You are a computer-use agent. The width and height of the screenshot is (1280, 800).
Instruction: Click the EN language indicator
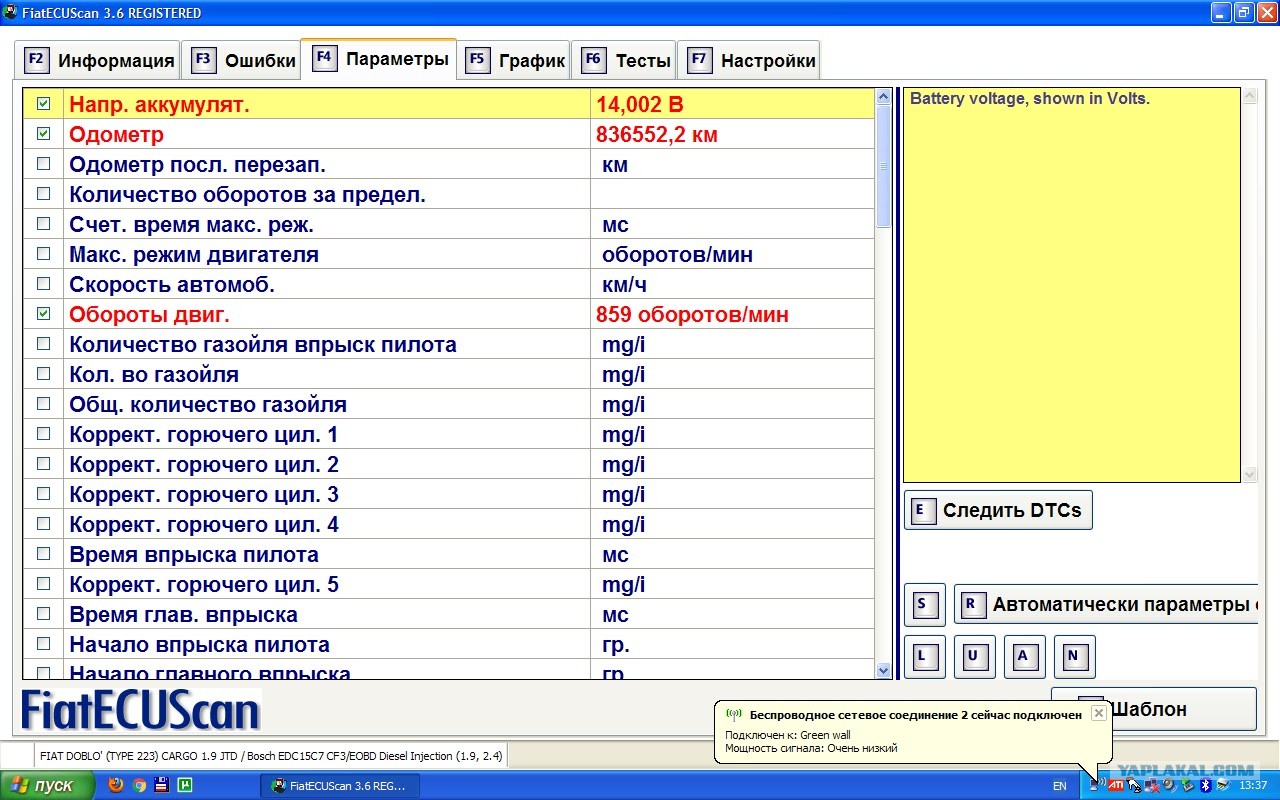tap(1059, 786)
